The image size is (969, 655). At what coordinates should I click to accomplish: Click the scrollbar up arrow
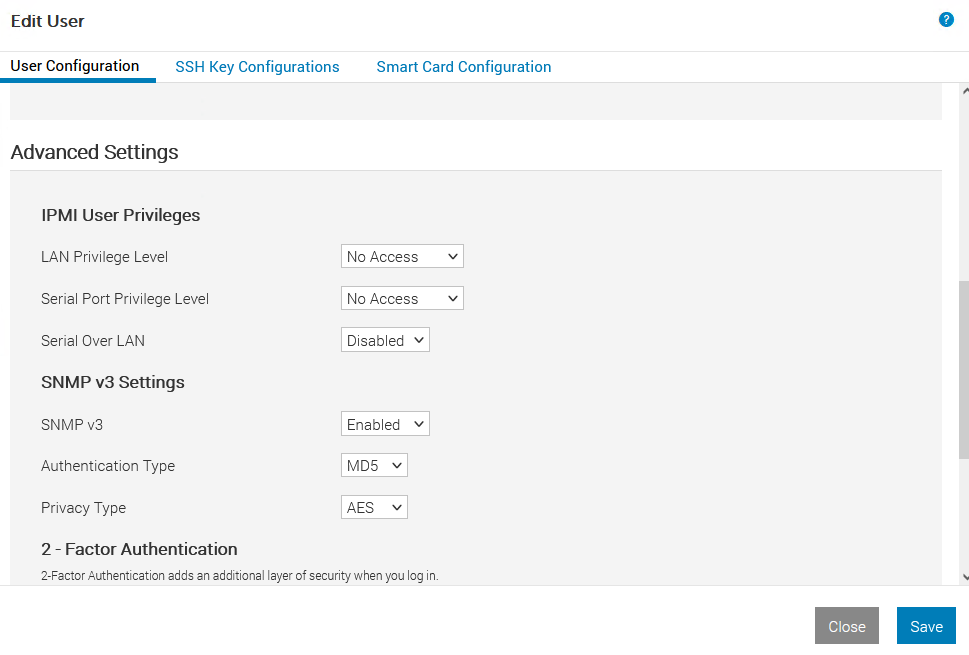[x=965, y=91]
